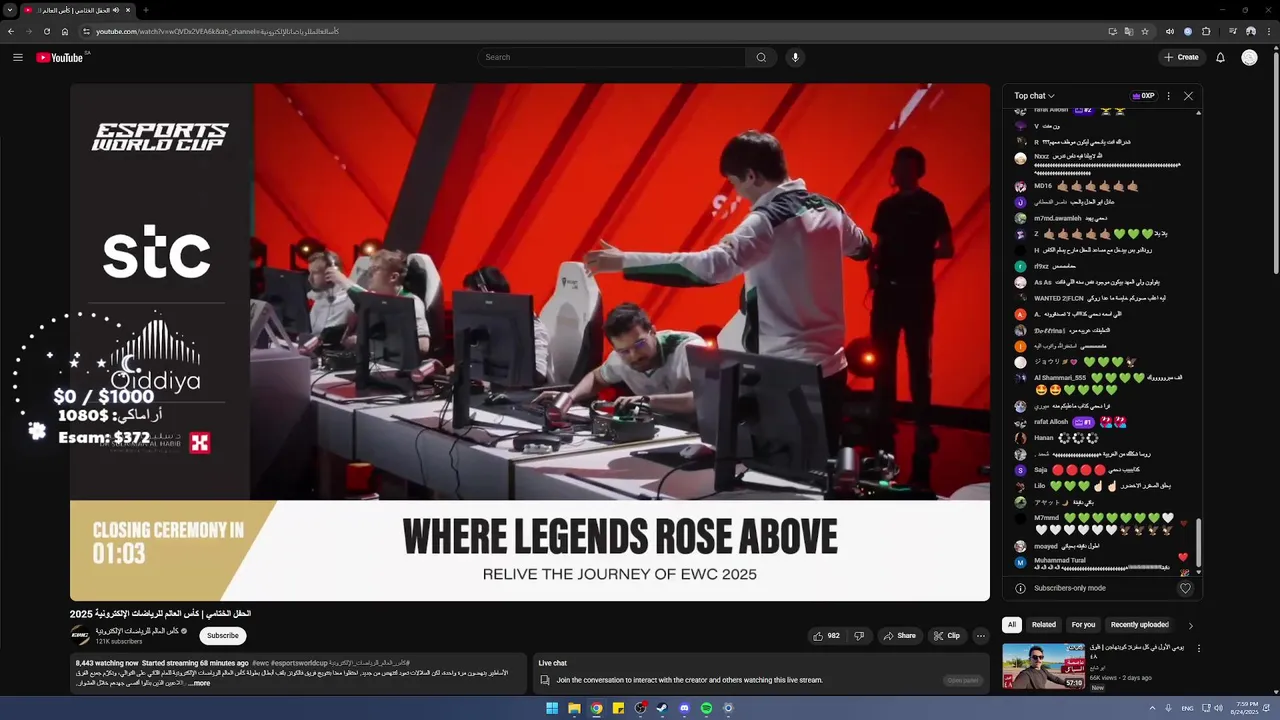Open live chat options three-dot menu
The image size is (1280, 720).
click(x=1168, y=96)
